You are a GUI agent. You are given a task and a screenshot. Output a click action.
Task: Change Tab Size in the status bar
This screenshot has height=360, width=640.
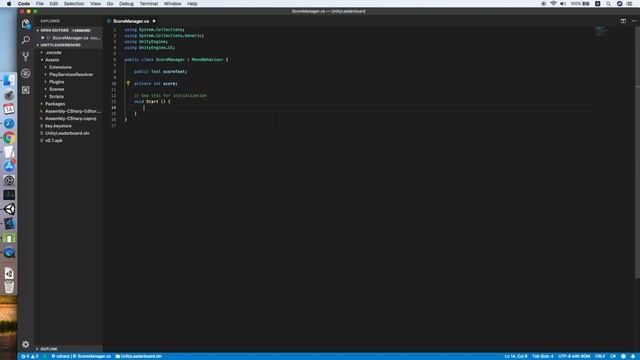(x=542, y=356)
